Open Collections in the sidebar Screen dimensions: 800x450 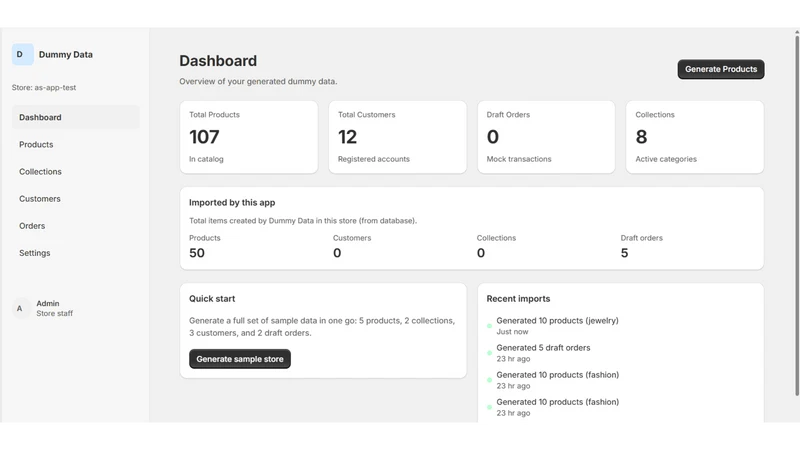76,171
